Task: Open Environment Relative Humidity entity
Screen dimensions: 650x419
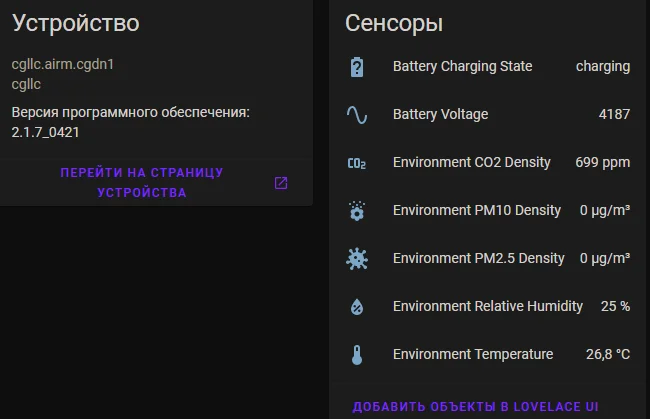Action: [x=487, y=307]
